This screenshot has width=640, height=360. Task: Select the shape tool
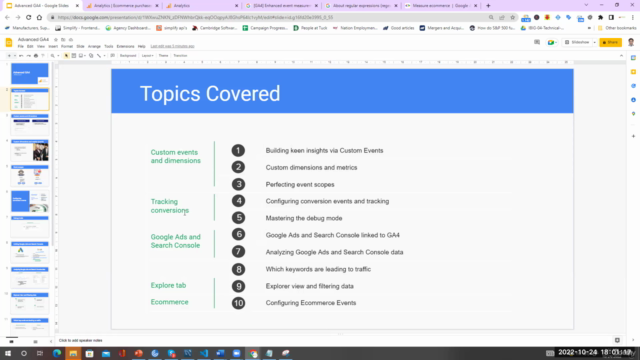tap(91, 56)
